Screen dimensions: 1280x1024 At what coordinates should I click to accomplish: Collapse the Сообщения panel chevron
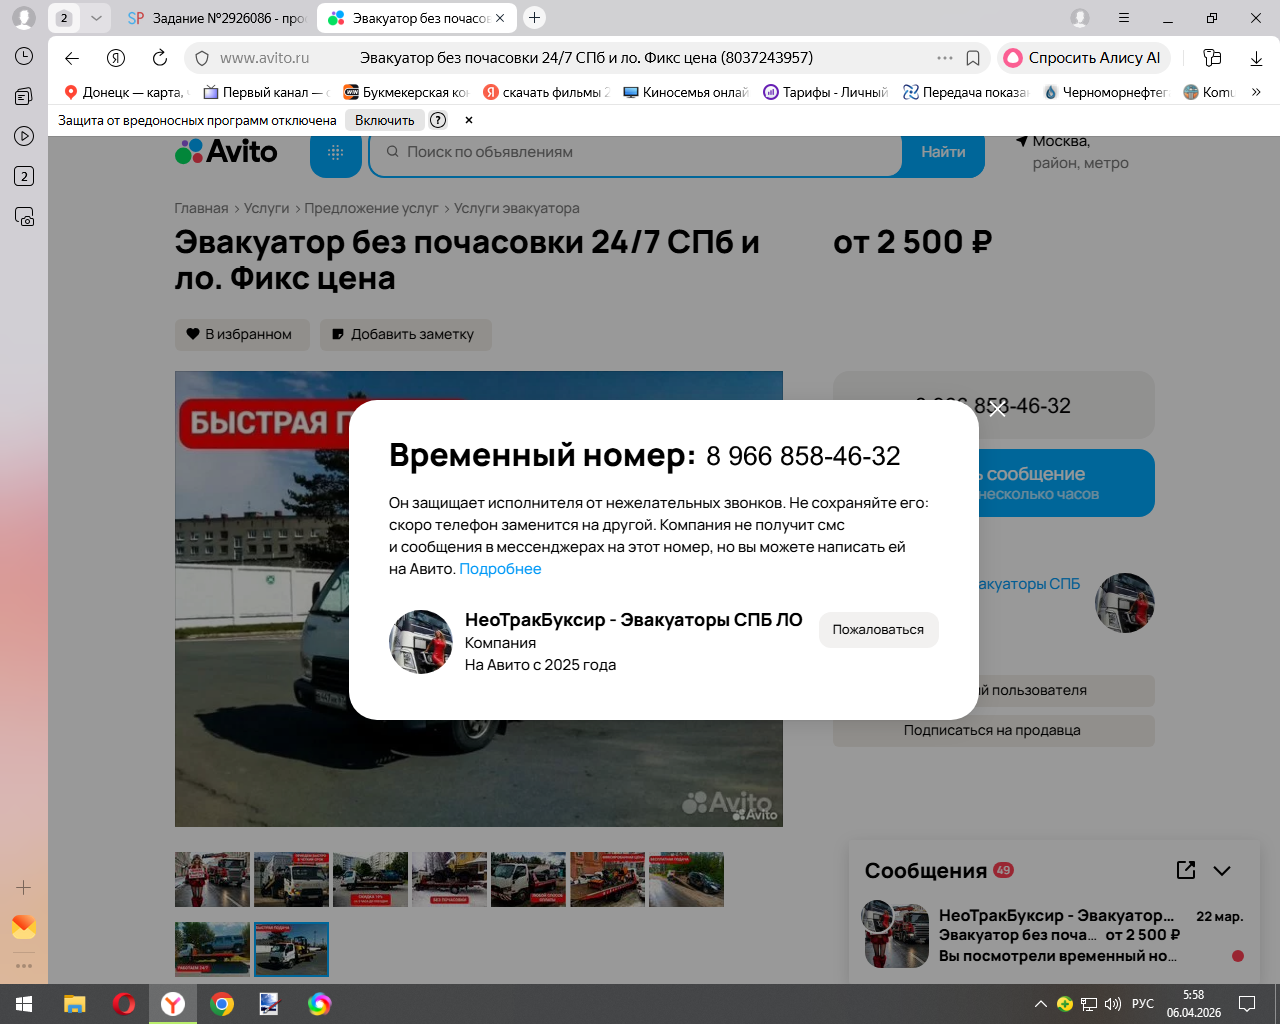(1222, 870)
